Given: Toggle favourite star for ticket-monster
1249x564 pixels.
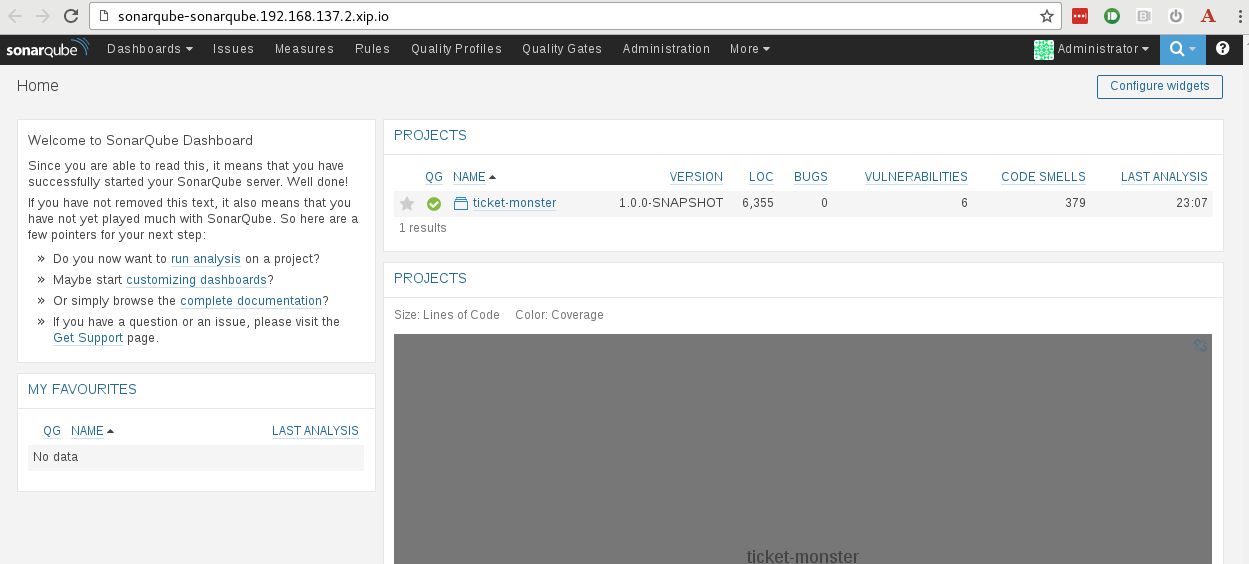Looking at the screenshot, I should [x=407, y=204].
